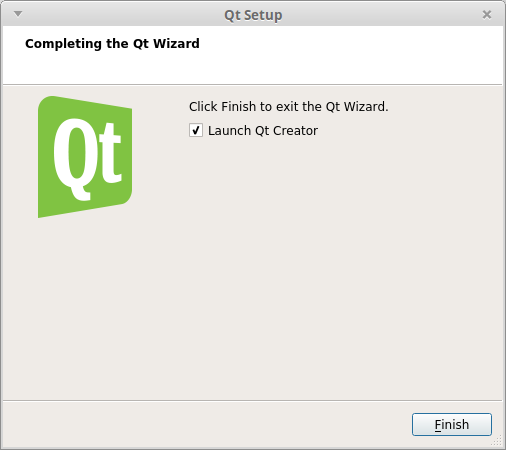
Task: Toggle the checkmark box beside Launch Qt Creator
Action: (196, 130)
